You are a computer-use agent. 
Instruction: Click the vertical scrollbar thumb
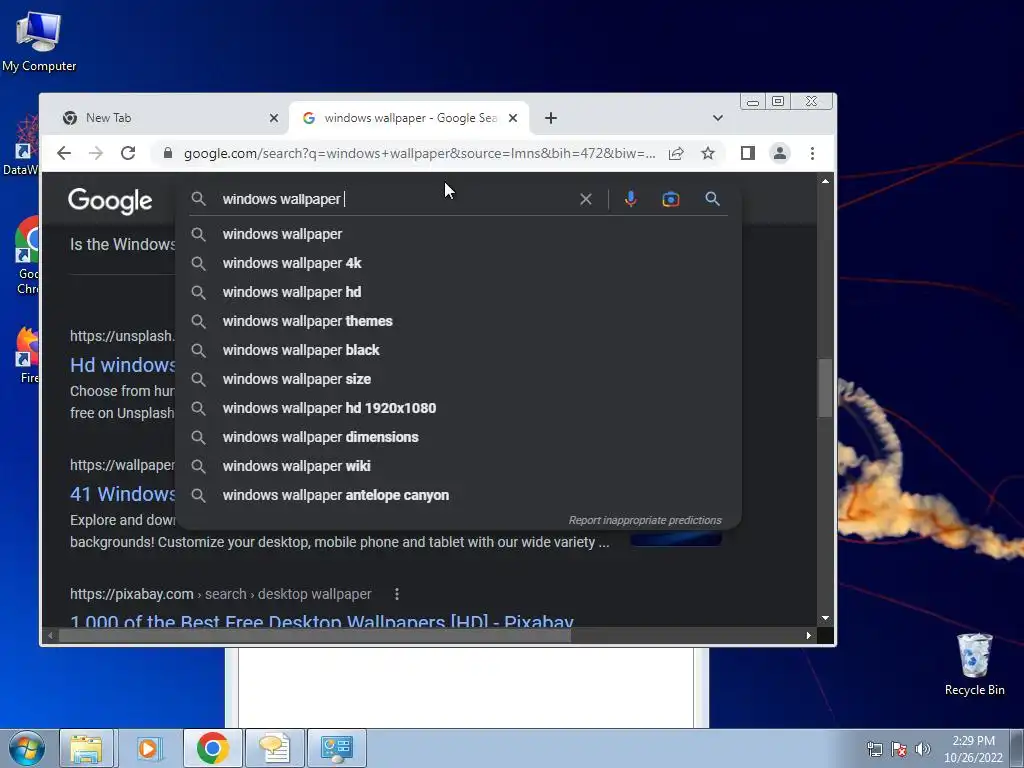point(825,387)
